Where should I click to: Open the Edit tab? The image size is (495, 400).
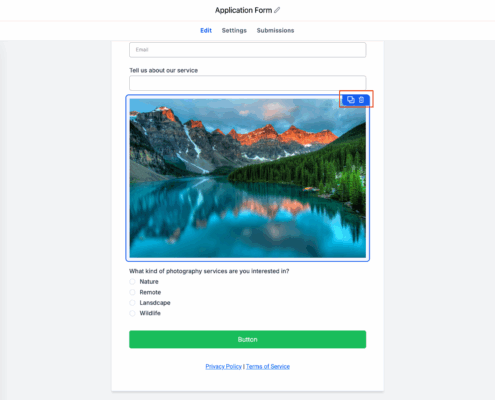click(x=206, y=30)
